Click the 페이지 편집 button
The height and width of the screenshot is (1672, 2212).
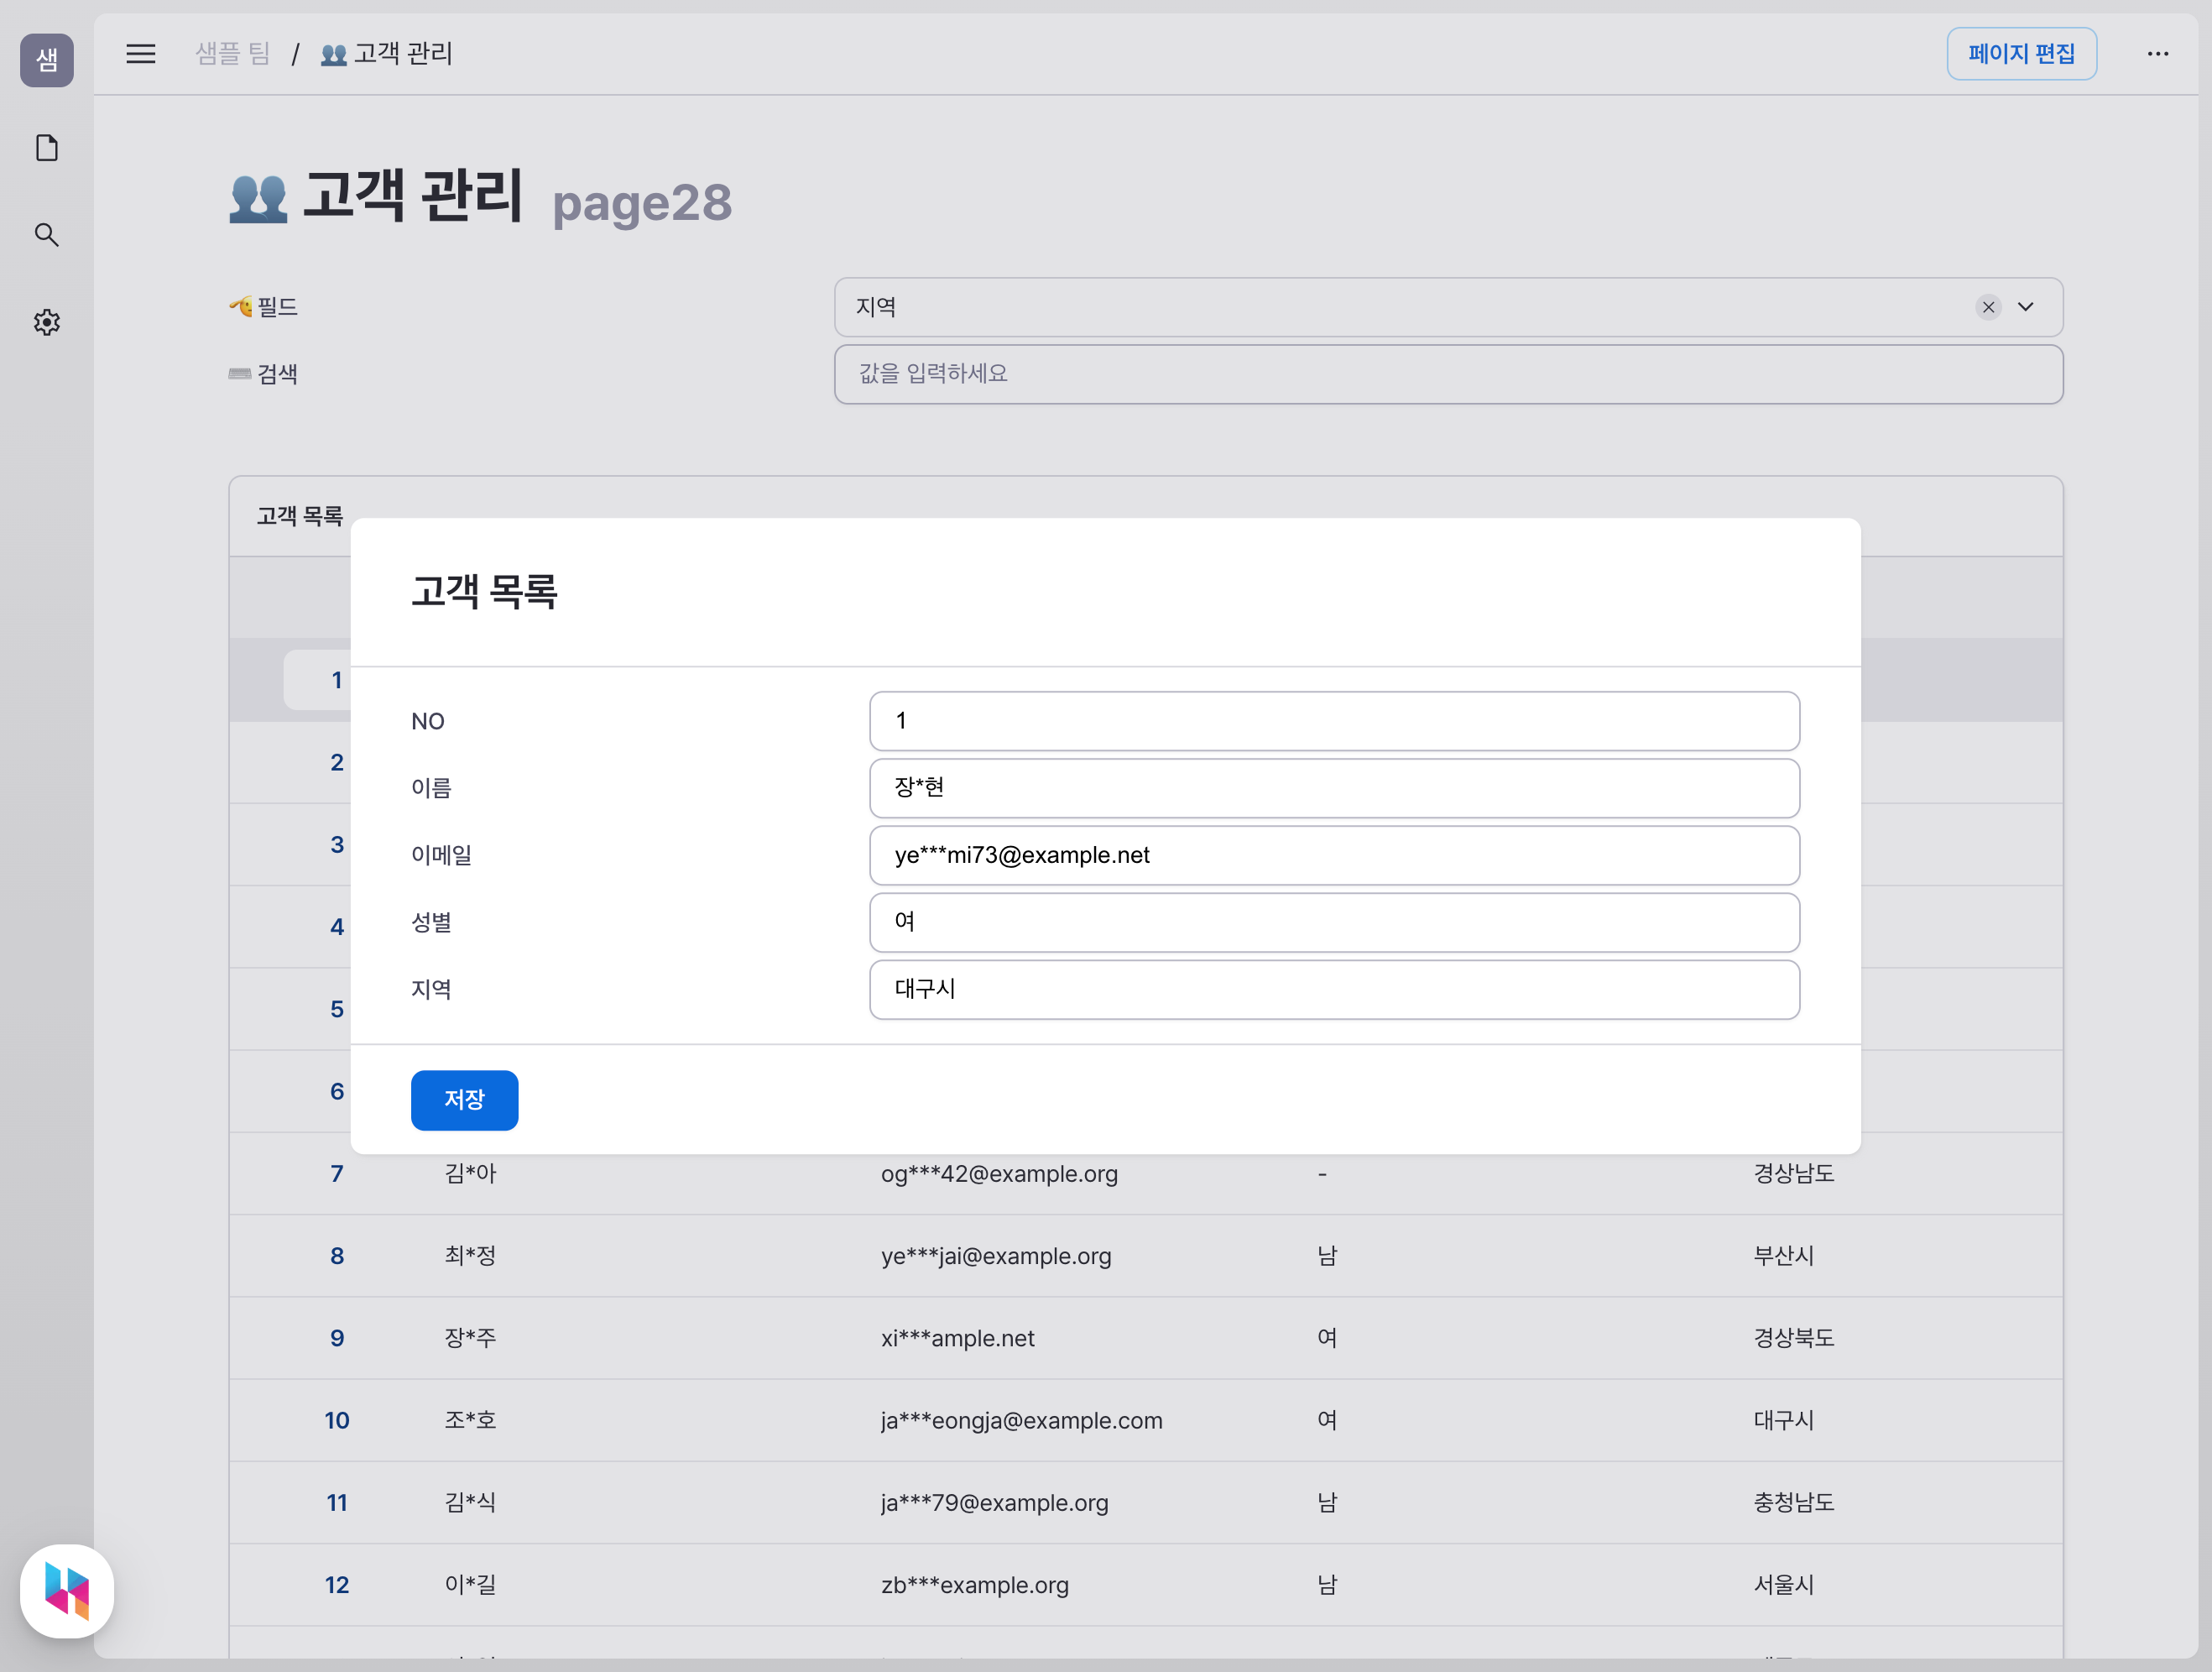tap(2021, 54)
